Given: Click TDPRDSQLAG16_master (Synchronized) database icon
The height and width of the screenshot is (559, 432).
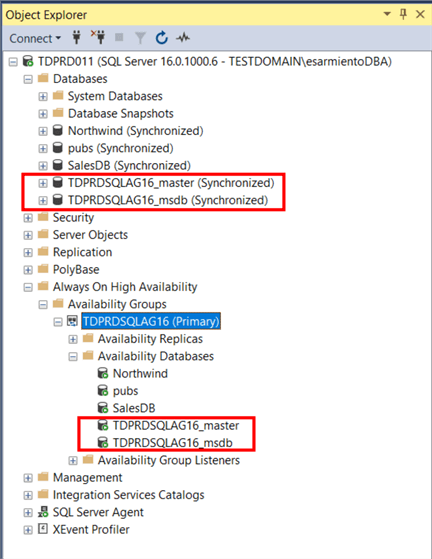Looking at the screenshot, I should point(58,182).
